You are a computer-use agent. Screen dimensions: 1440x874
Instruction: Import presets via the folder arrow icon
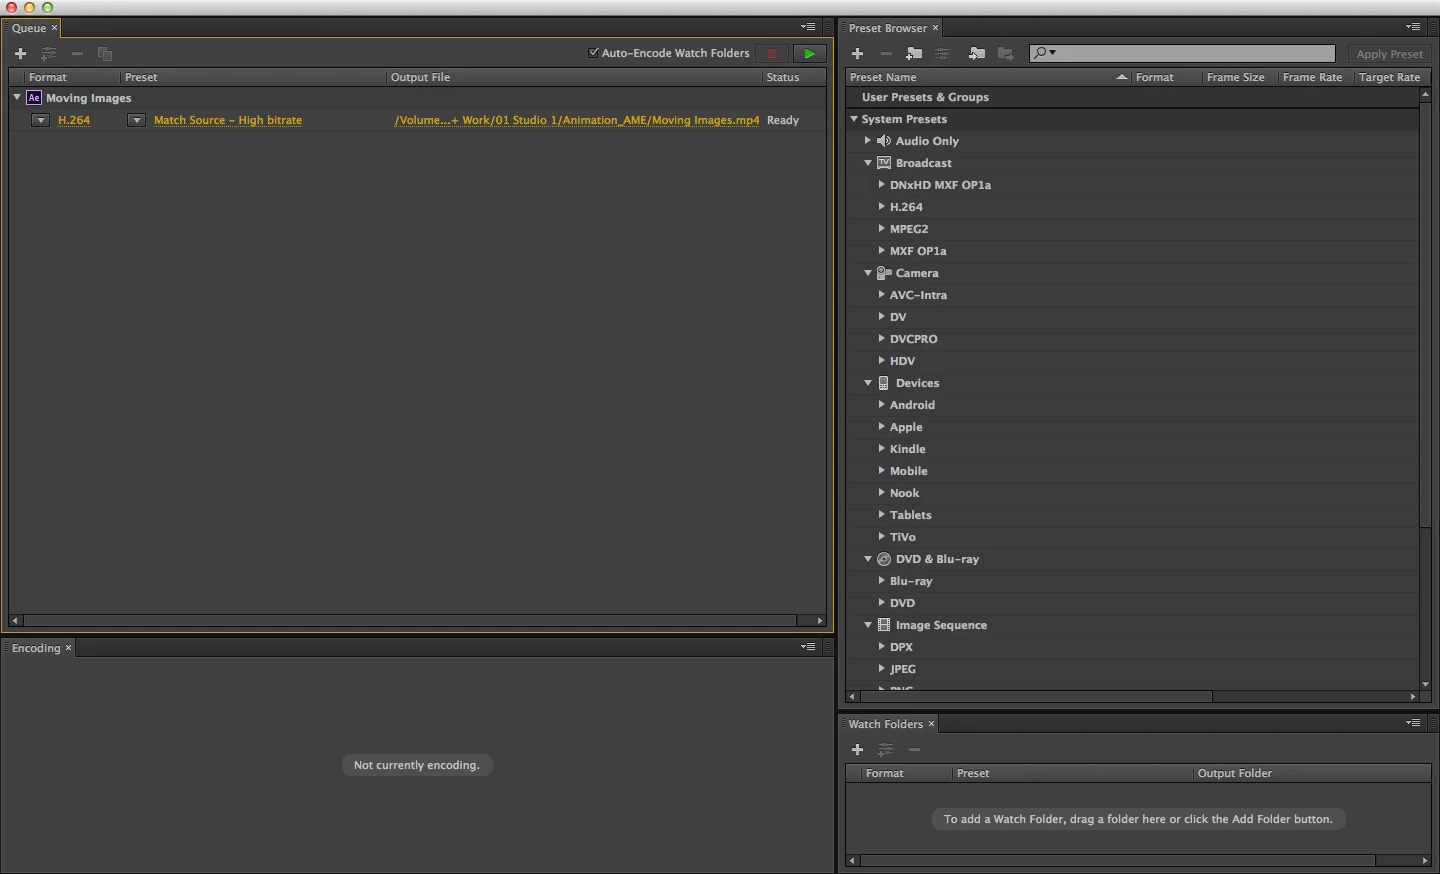(x=977, y=54)
